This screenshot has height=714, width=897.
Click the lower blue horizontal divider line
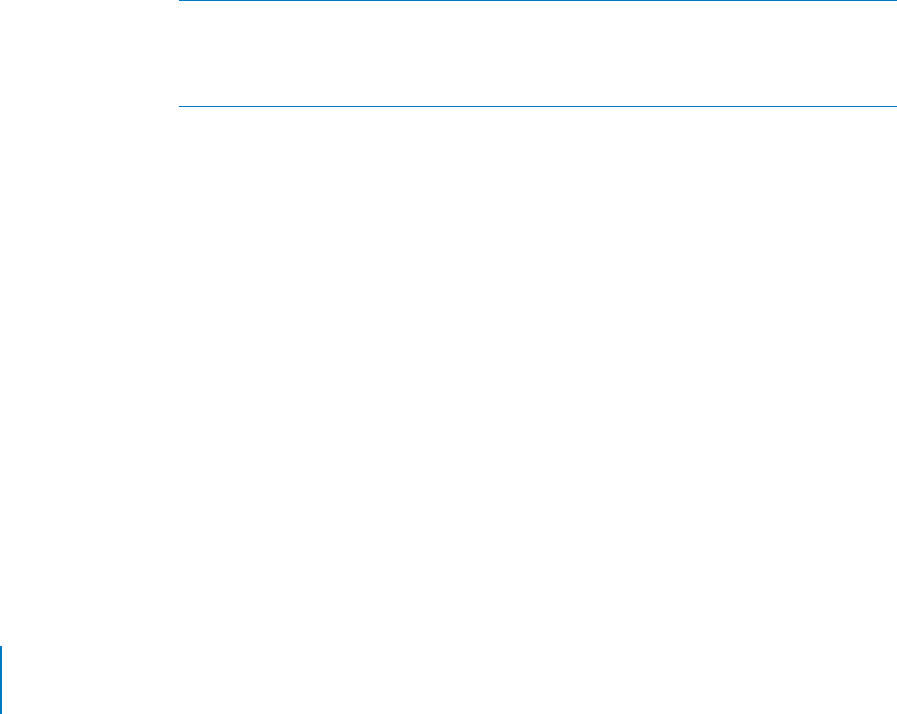point(538,106)
